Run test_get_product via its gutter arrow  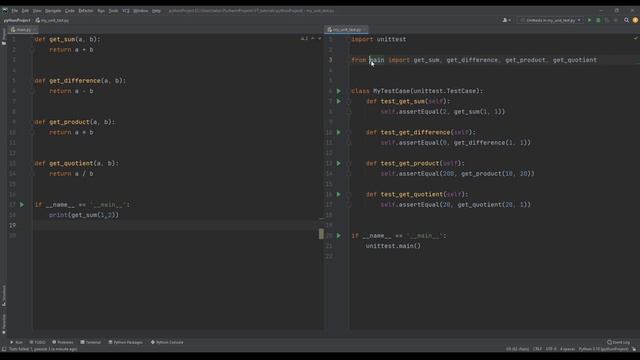click(339, 163)
